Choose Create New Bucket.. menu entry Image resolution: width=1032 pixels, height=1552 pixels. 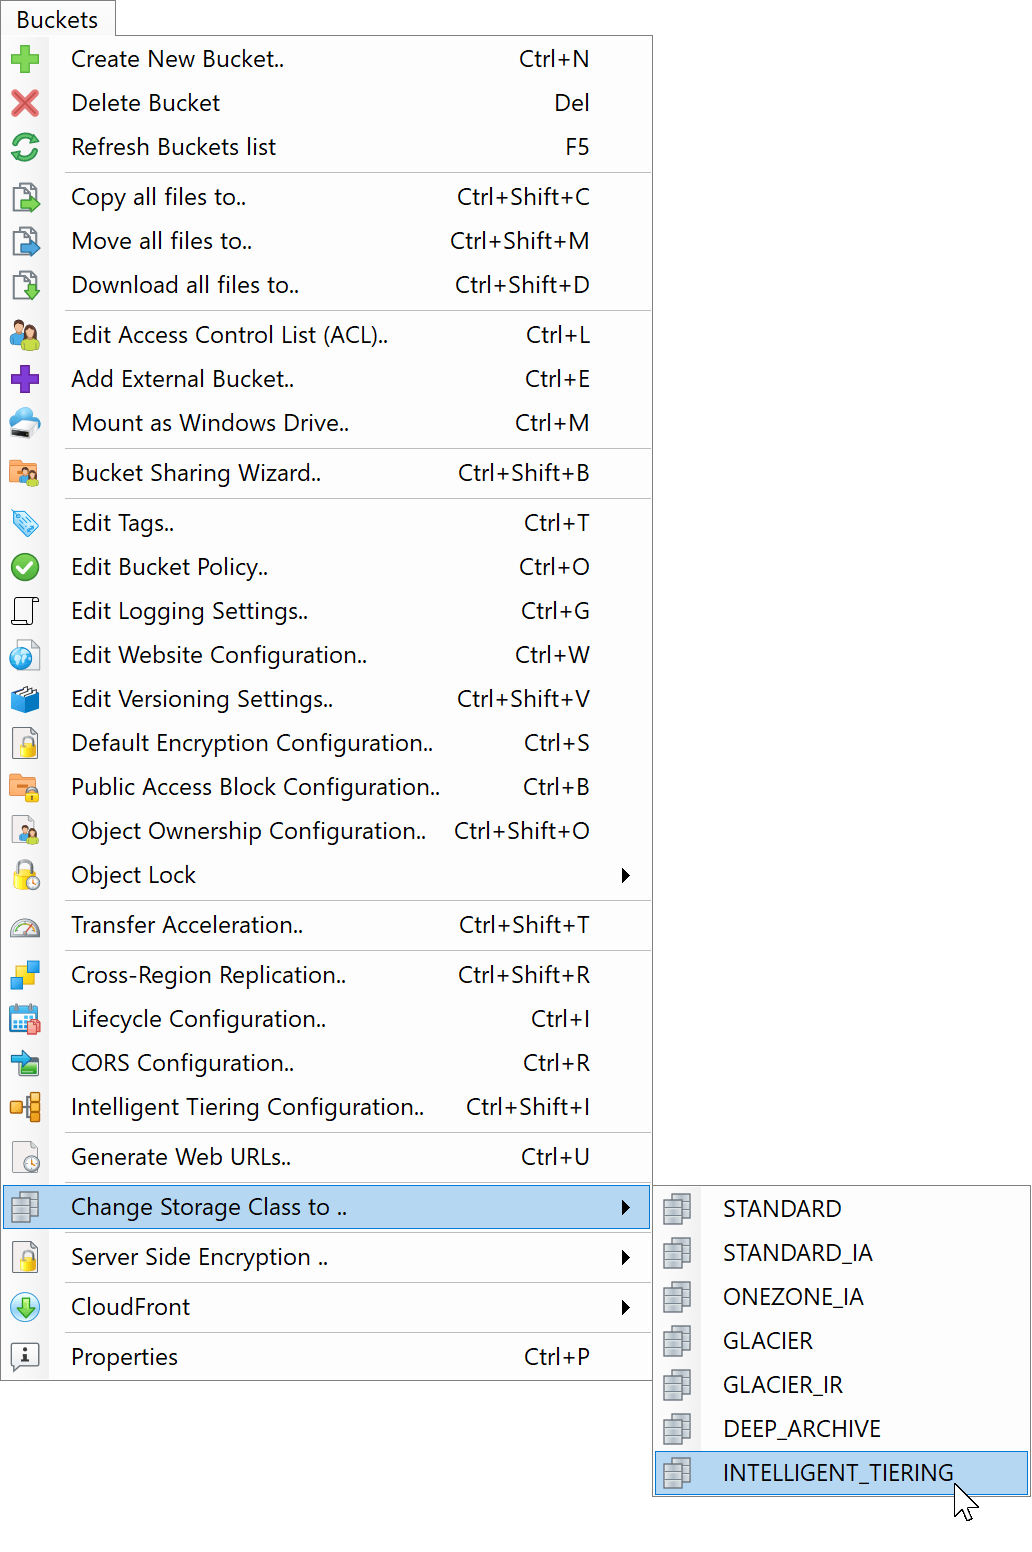click(x=327, y=59)
